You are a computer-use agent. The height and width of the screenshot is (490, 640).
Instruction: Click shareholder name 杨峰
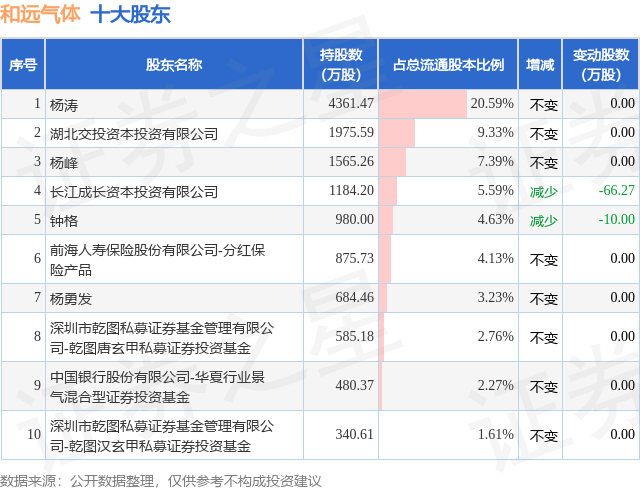click(64, 163)
